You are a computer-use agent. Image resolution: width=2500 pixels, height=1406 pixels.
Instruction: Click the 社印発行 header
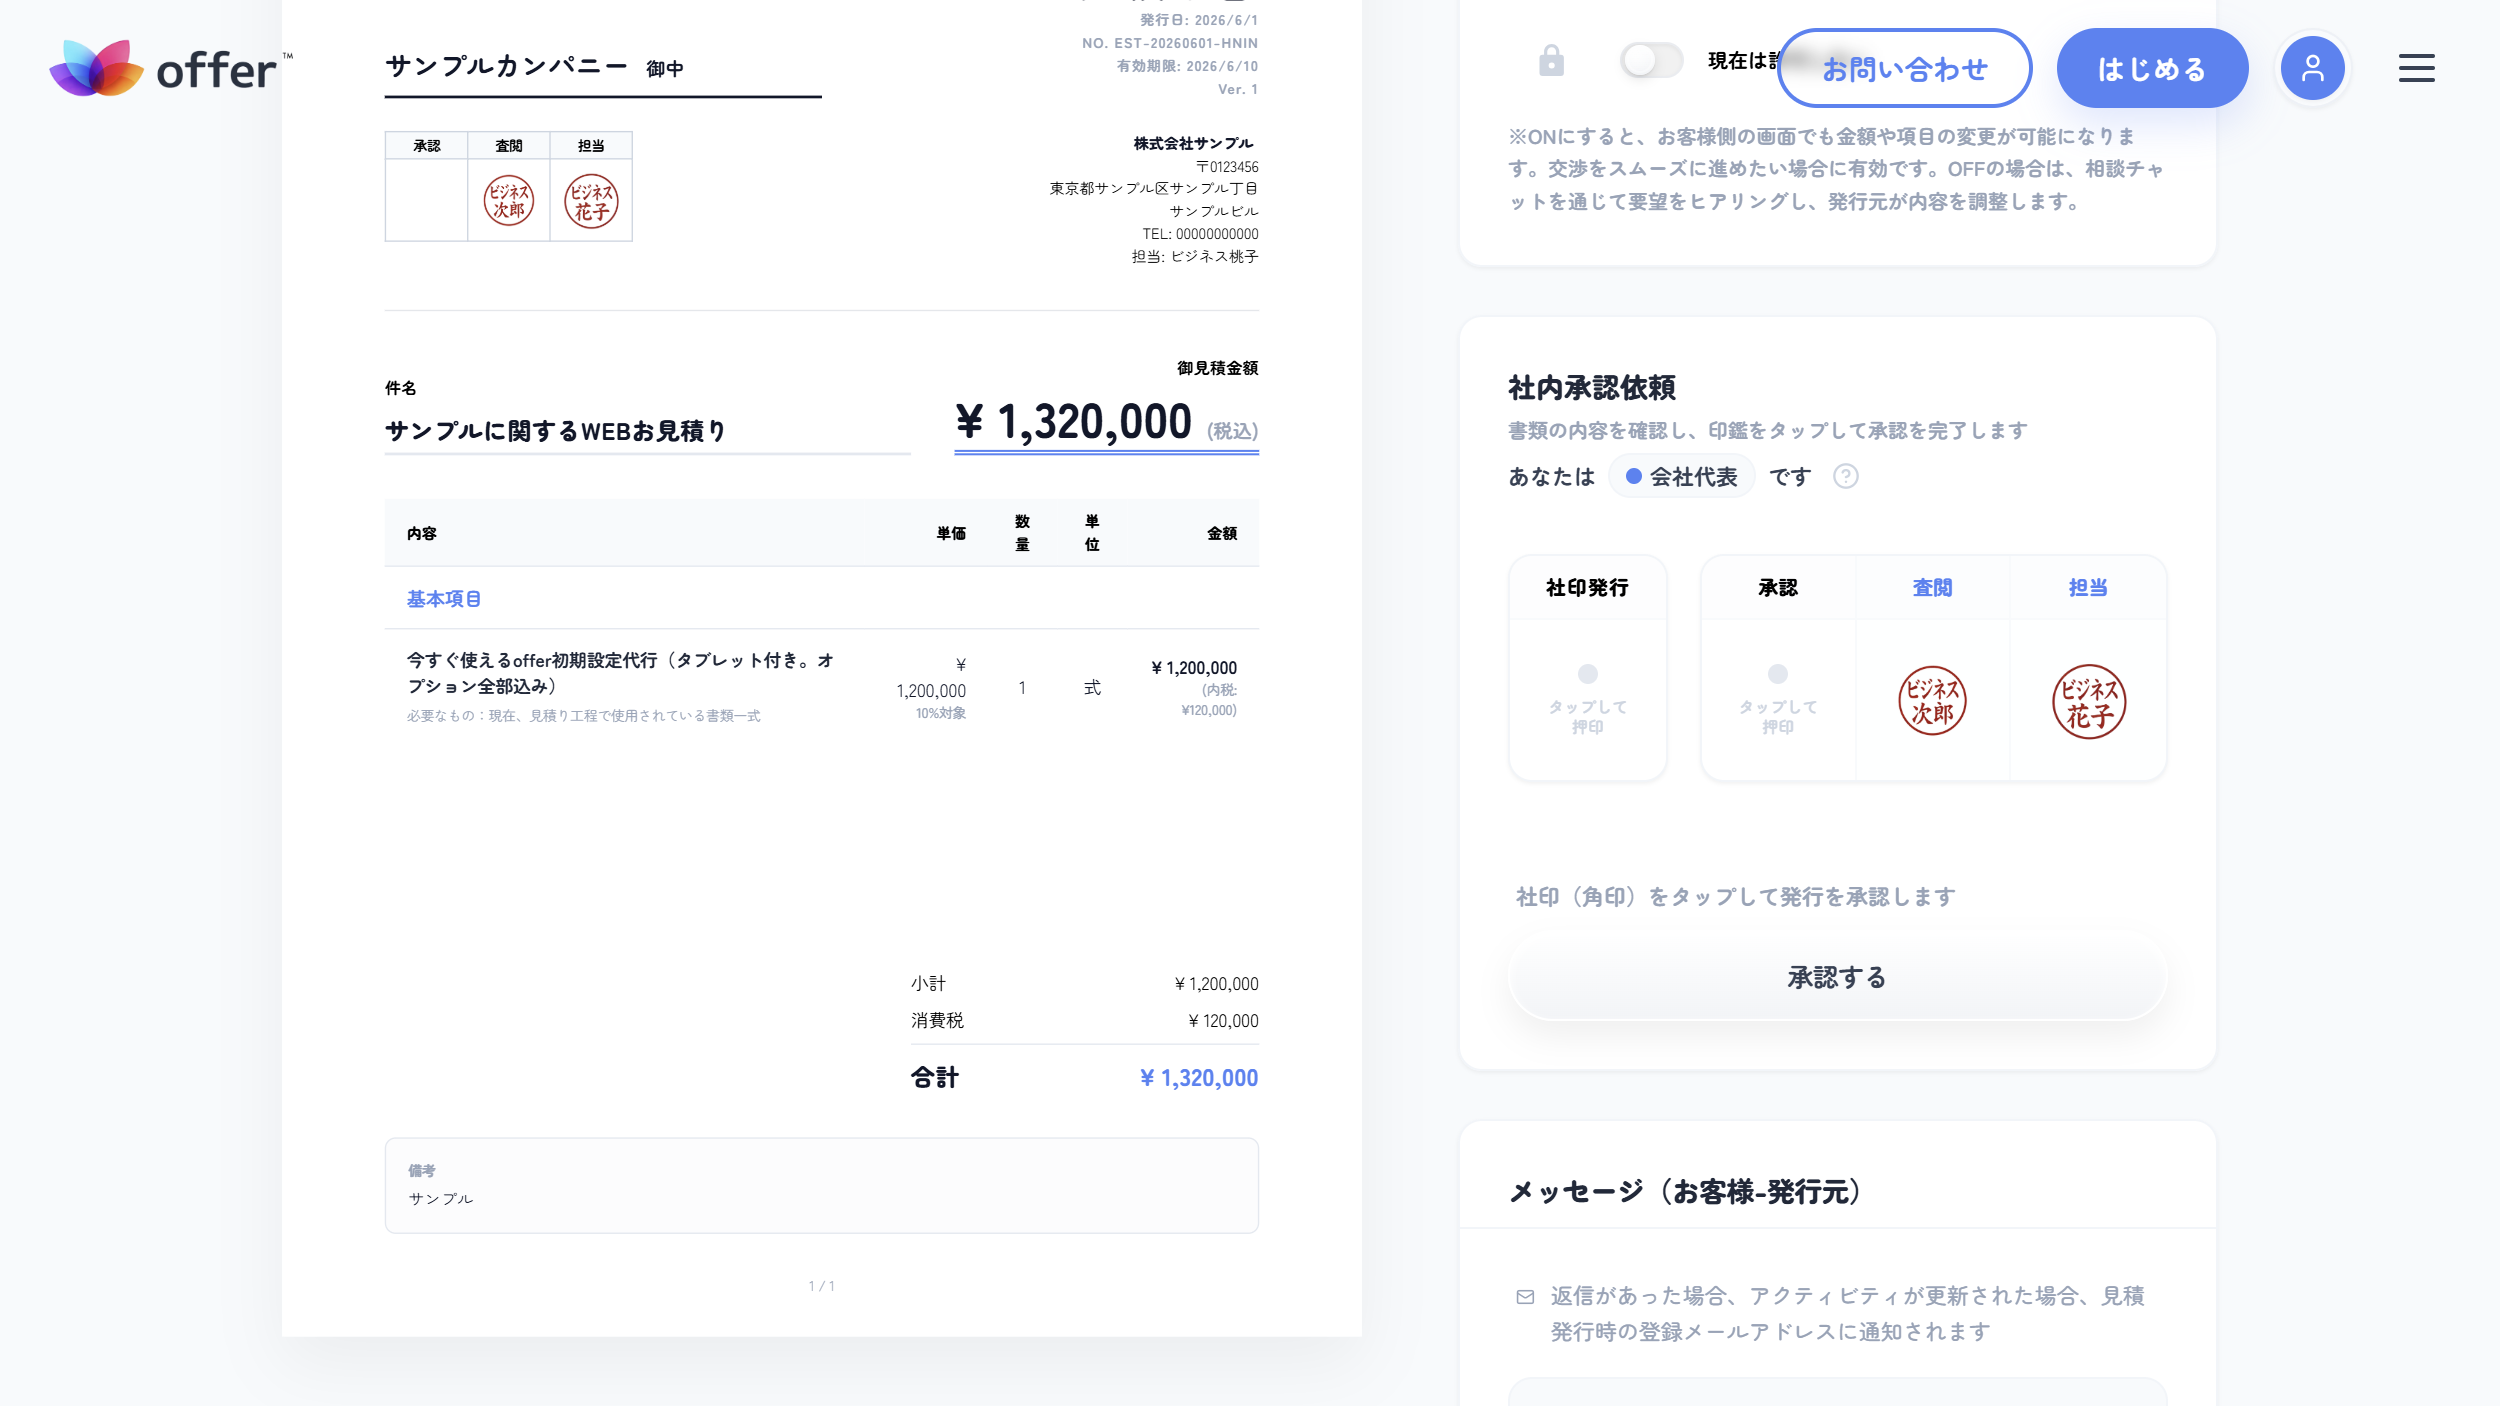(x=1587, y=588)
